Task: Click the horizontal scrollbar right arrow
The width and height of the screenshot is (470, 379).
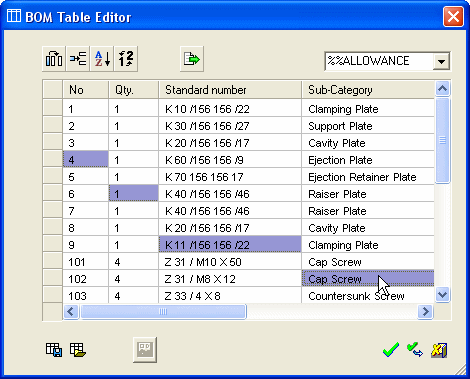Action: coord(425,312)
